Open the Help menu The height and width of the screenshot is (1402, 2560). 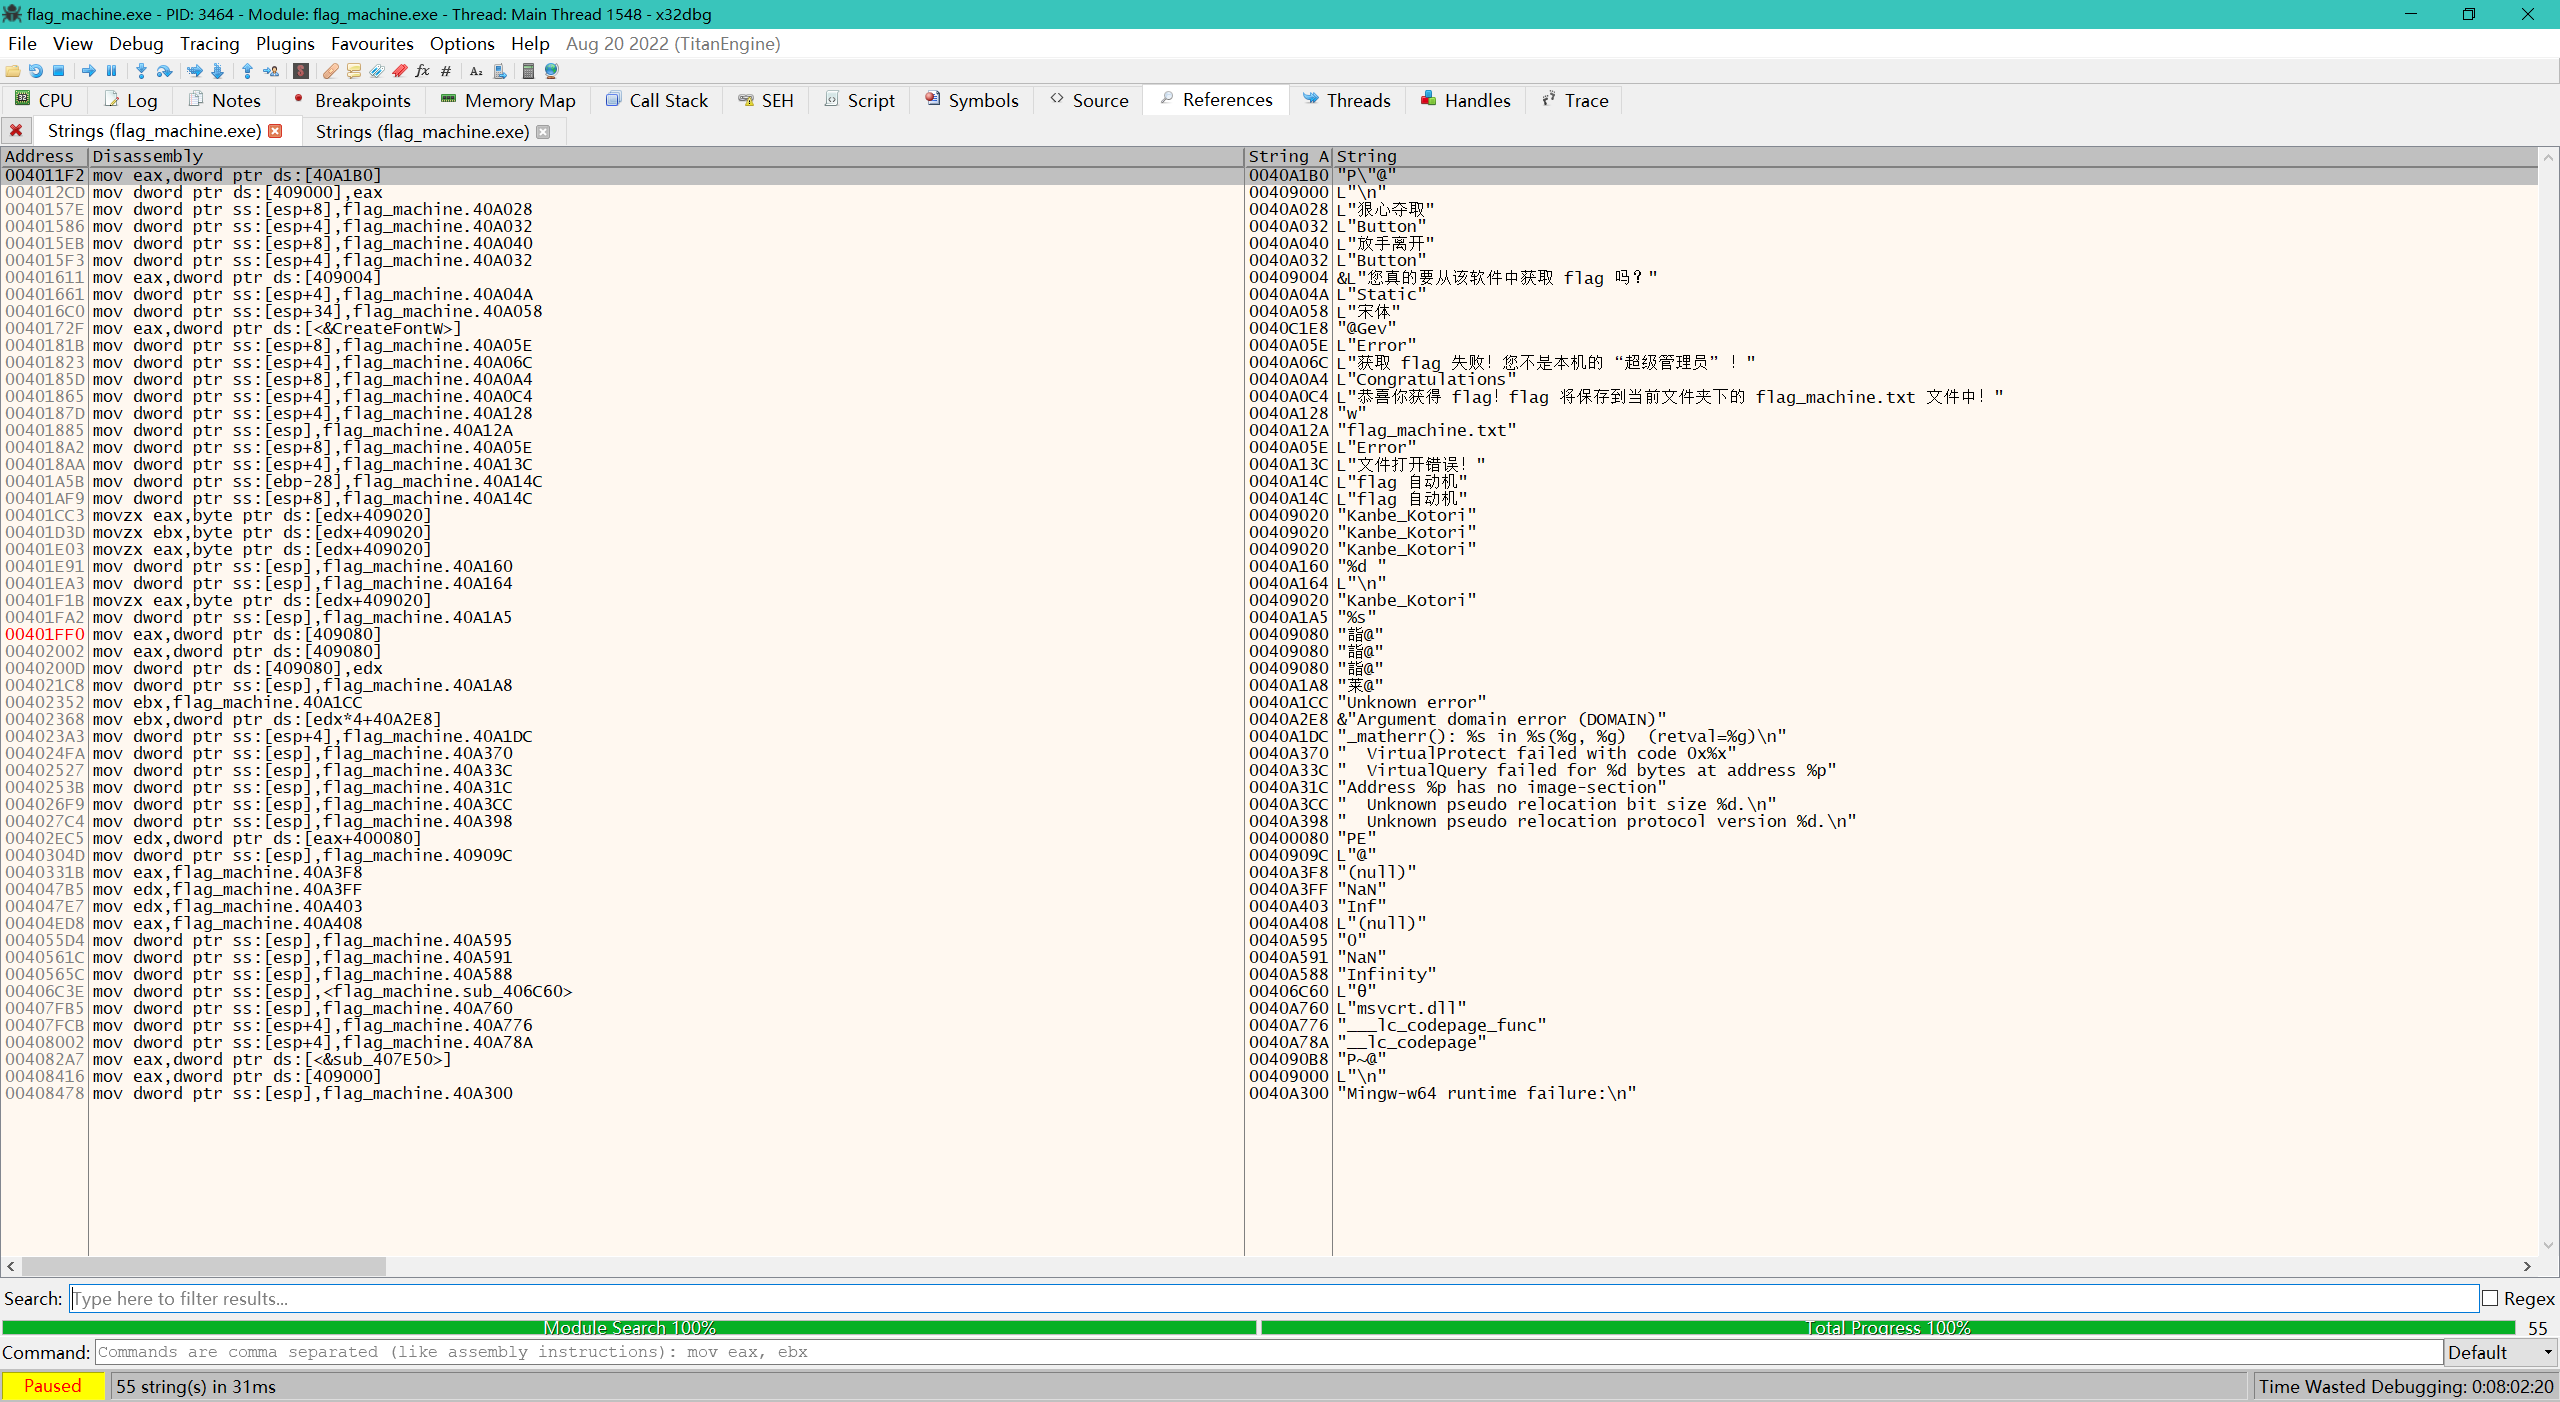tap(530, 44)
